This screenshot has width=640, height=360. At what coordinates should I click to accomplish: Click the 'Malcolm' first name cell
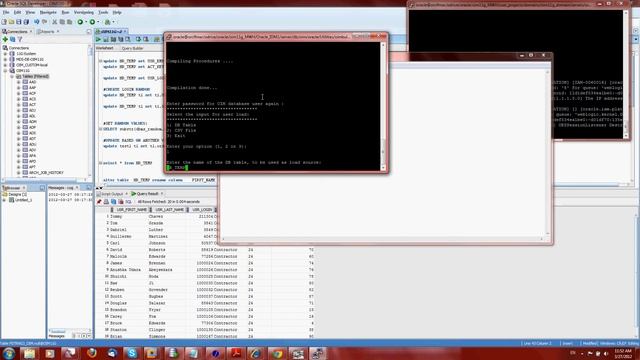[x=118, y=256]
